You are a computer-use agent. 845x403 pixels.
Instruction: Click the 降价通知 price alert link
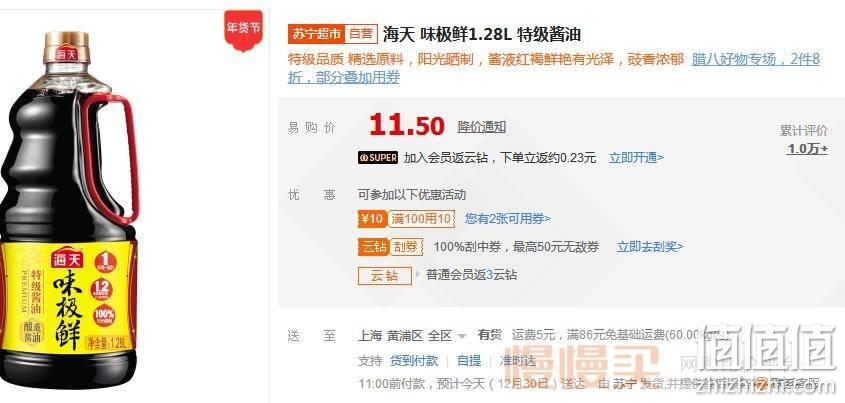pos(482,127)
